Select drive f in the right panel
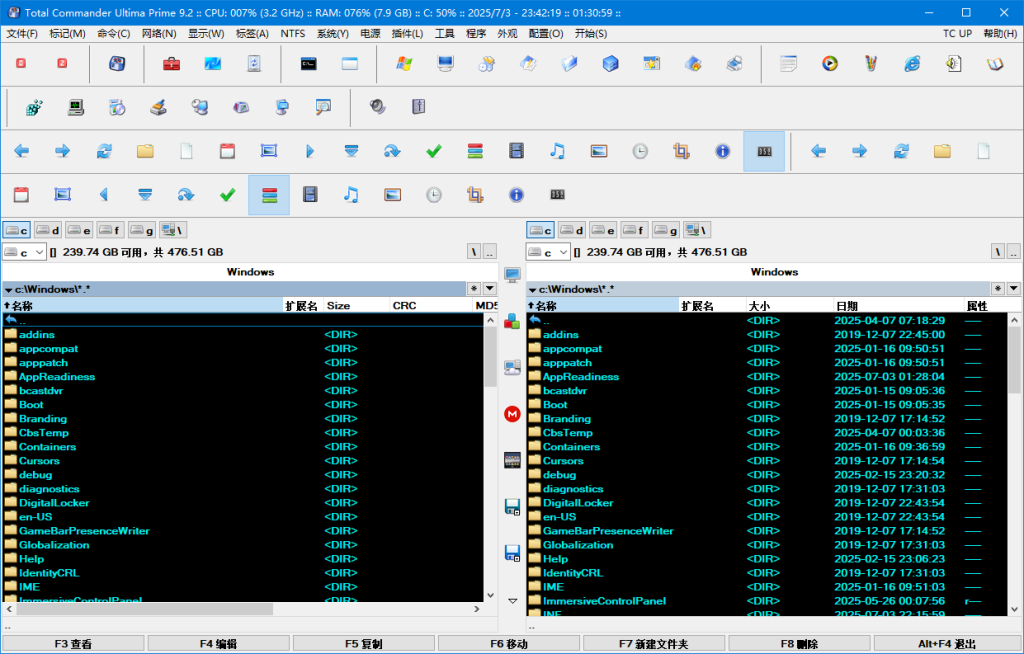1024x654 pixels. pos(634,230)
